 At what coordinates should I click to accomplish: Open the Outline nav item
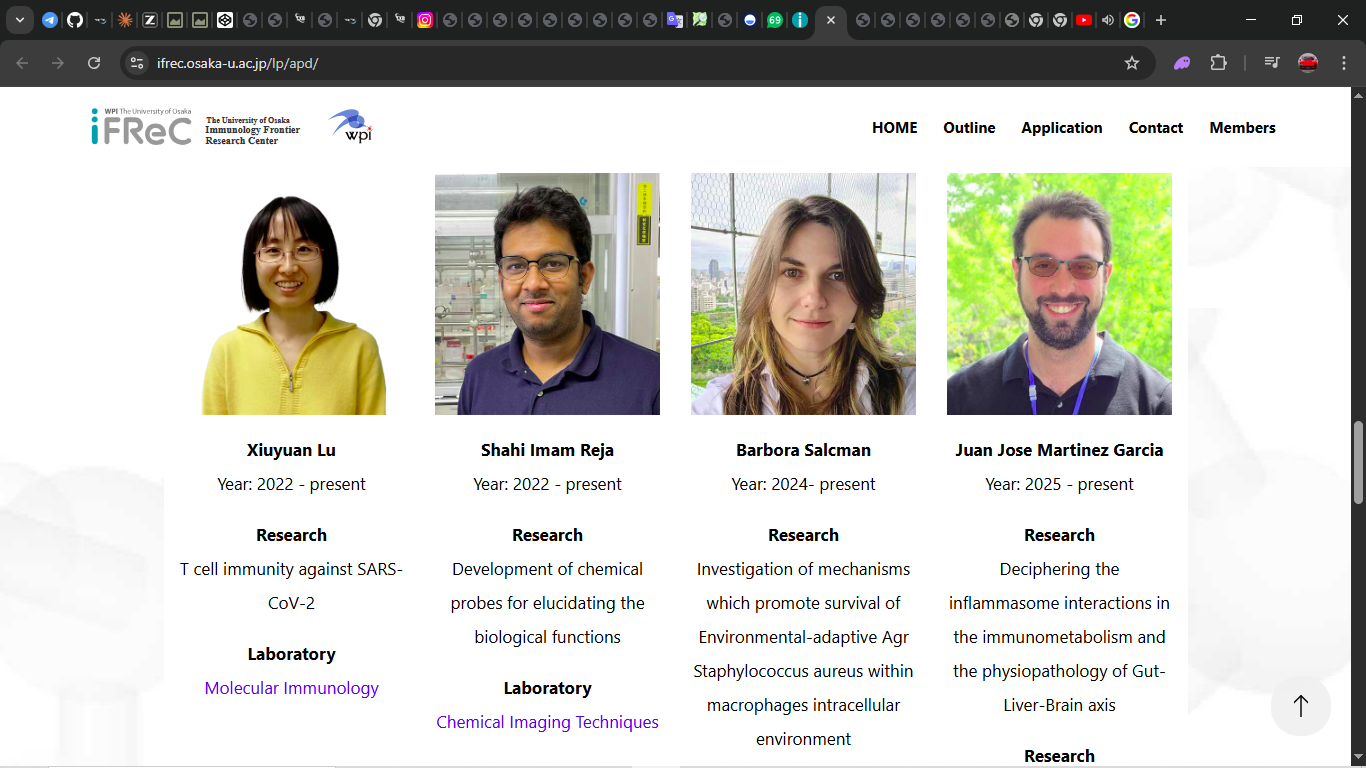[969, 127]
